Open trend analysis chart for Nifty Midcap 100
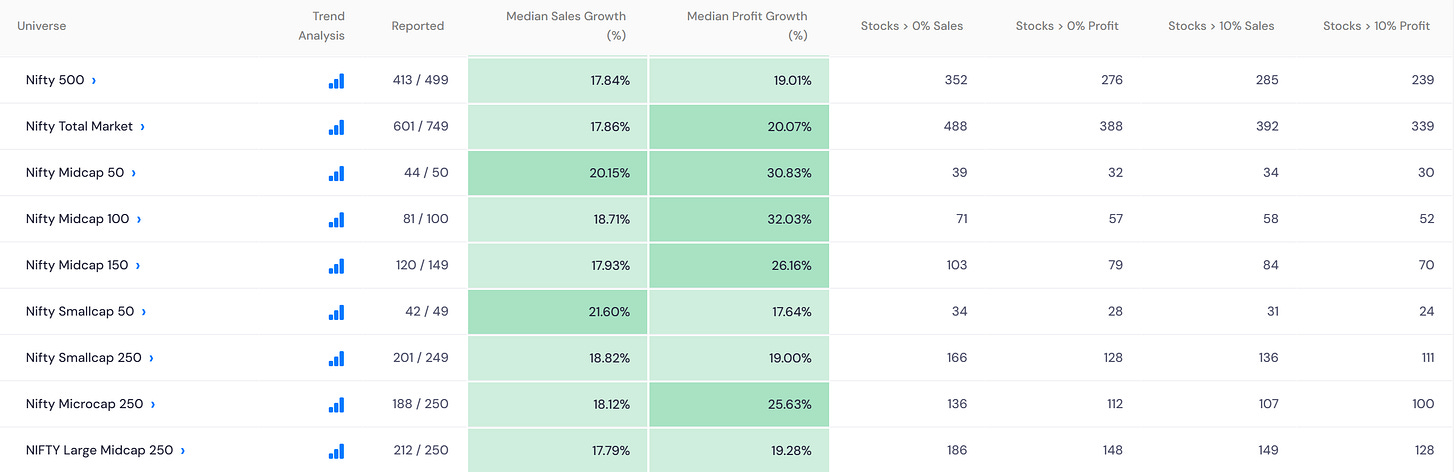Screen dimensions: 1456x472 pos(336,219)
